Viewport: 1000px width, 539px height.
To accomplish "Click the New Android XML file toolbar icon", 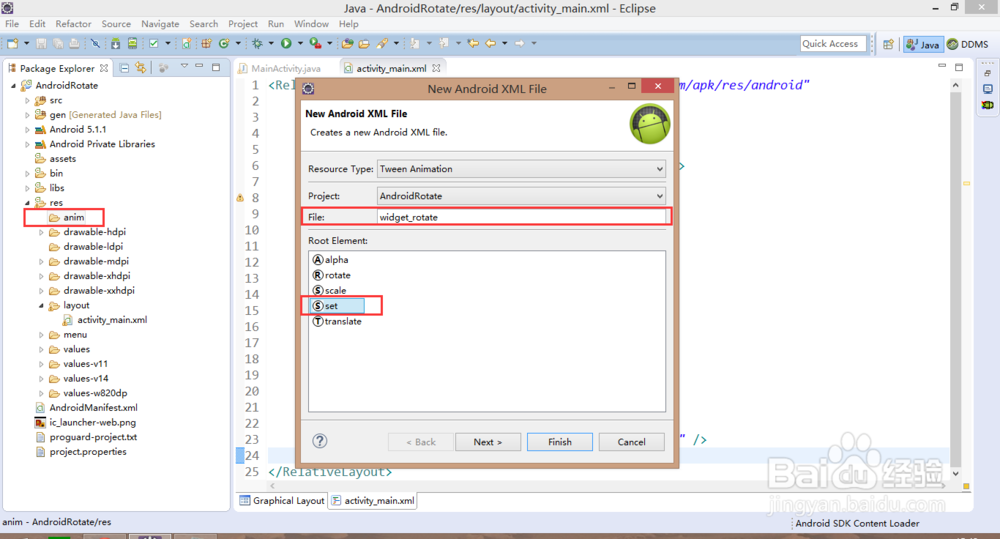I will 186,43.
